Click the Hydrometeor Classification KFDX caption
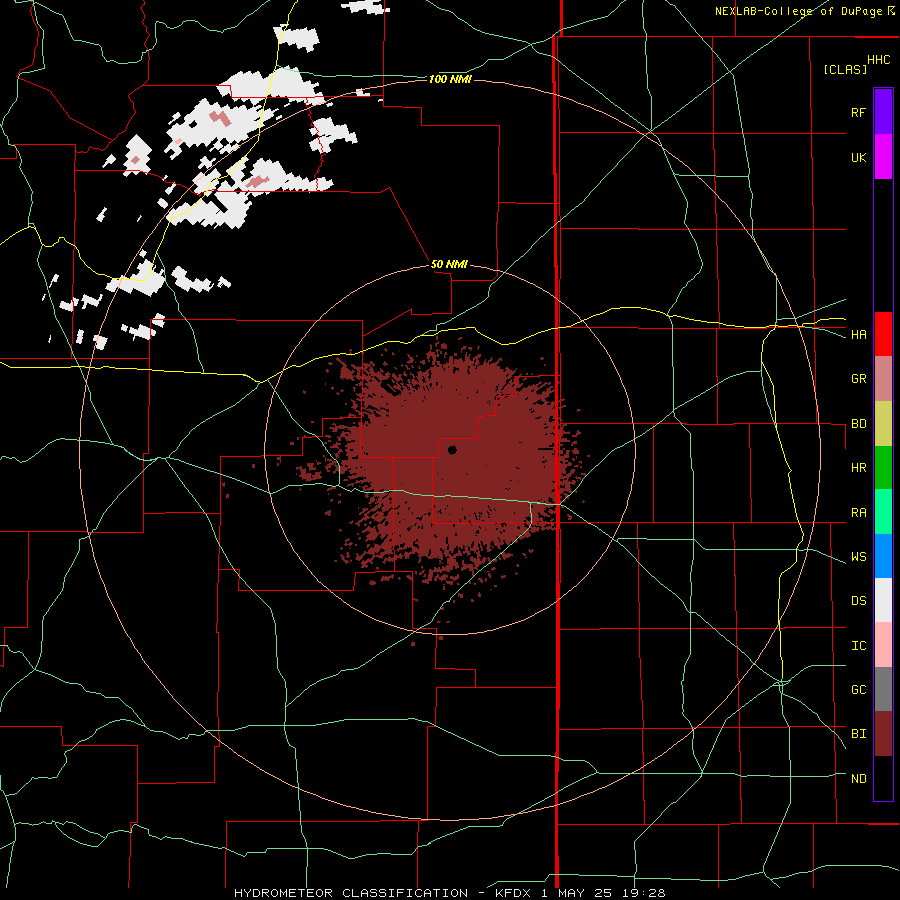Viewport: 900px width, 900px height. (450, 893)
